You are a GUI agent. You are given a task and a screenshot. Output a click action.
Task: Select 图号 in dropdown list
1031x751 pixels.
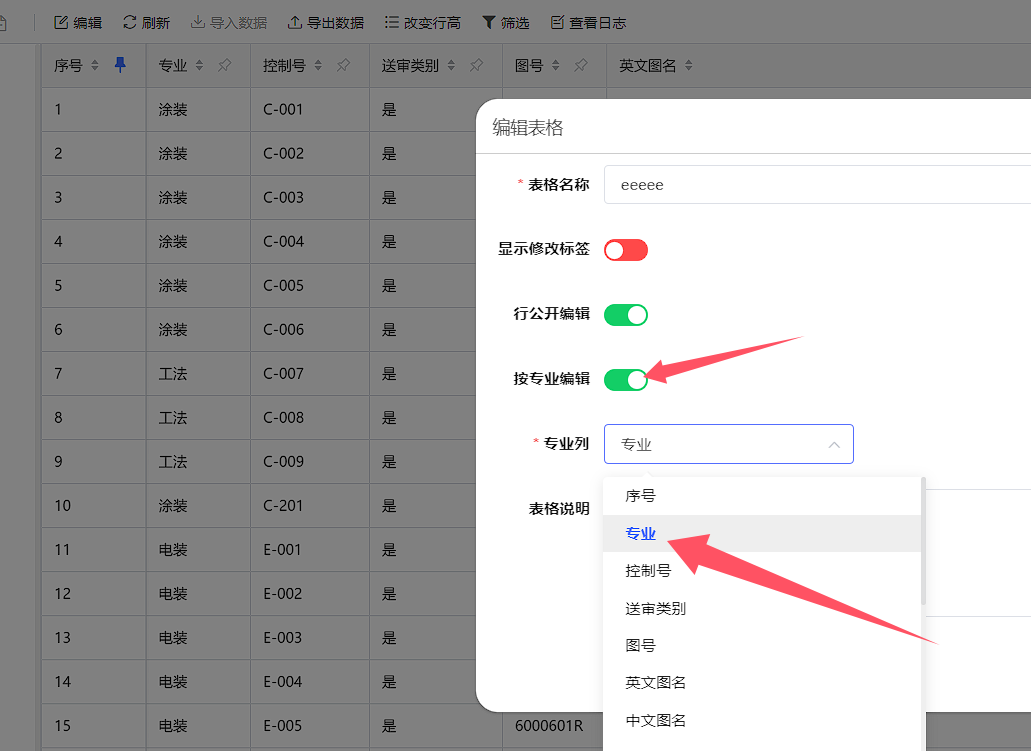click(x=761, y=645)
